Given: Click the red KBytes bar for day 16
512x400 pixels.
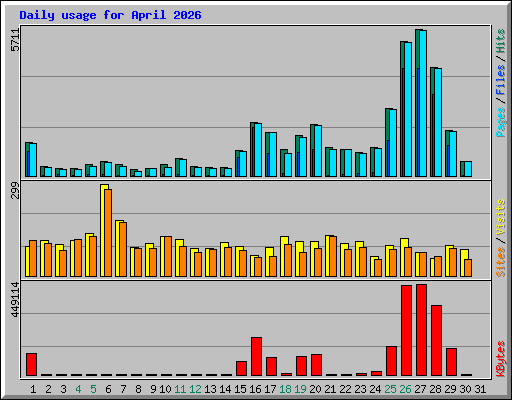Looking at the screenshot, I should (x=256, y=357).
